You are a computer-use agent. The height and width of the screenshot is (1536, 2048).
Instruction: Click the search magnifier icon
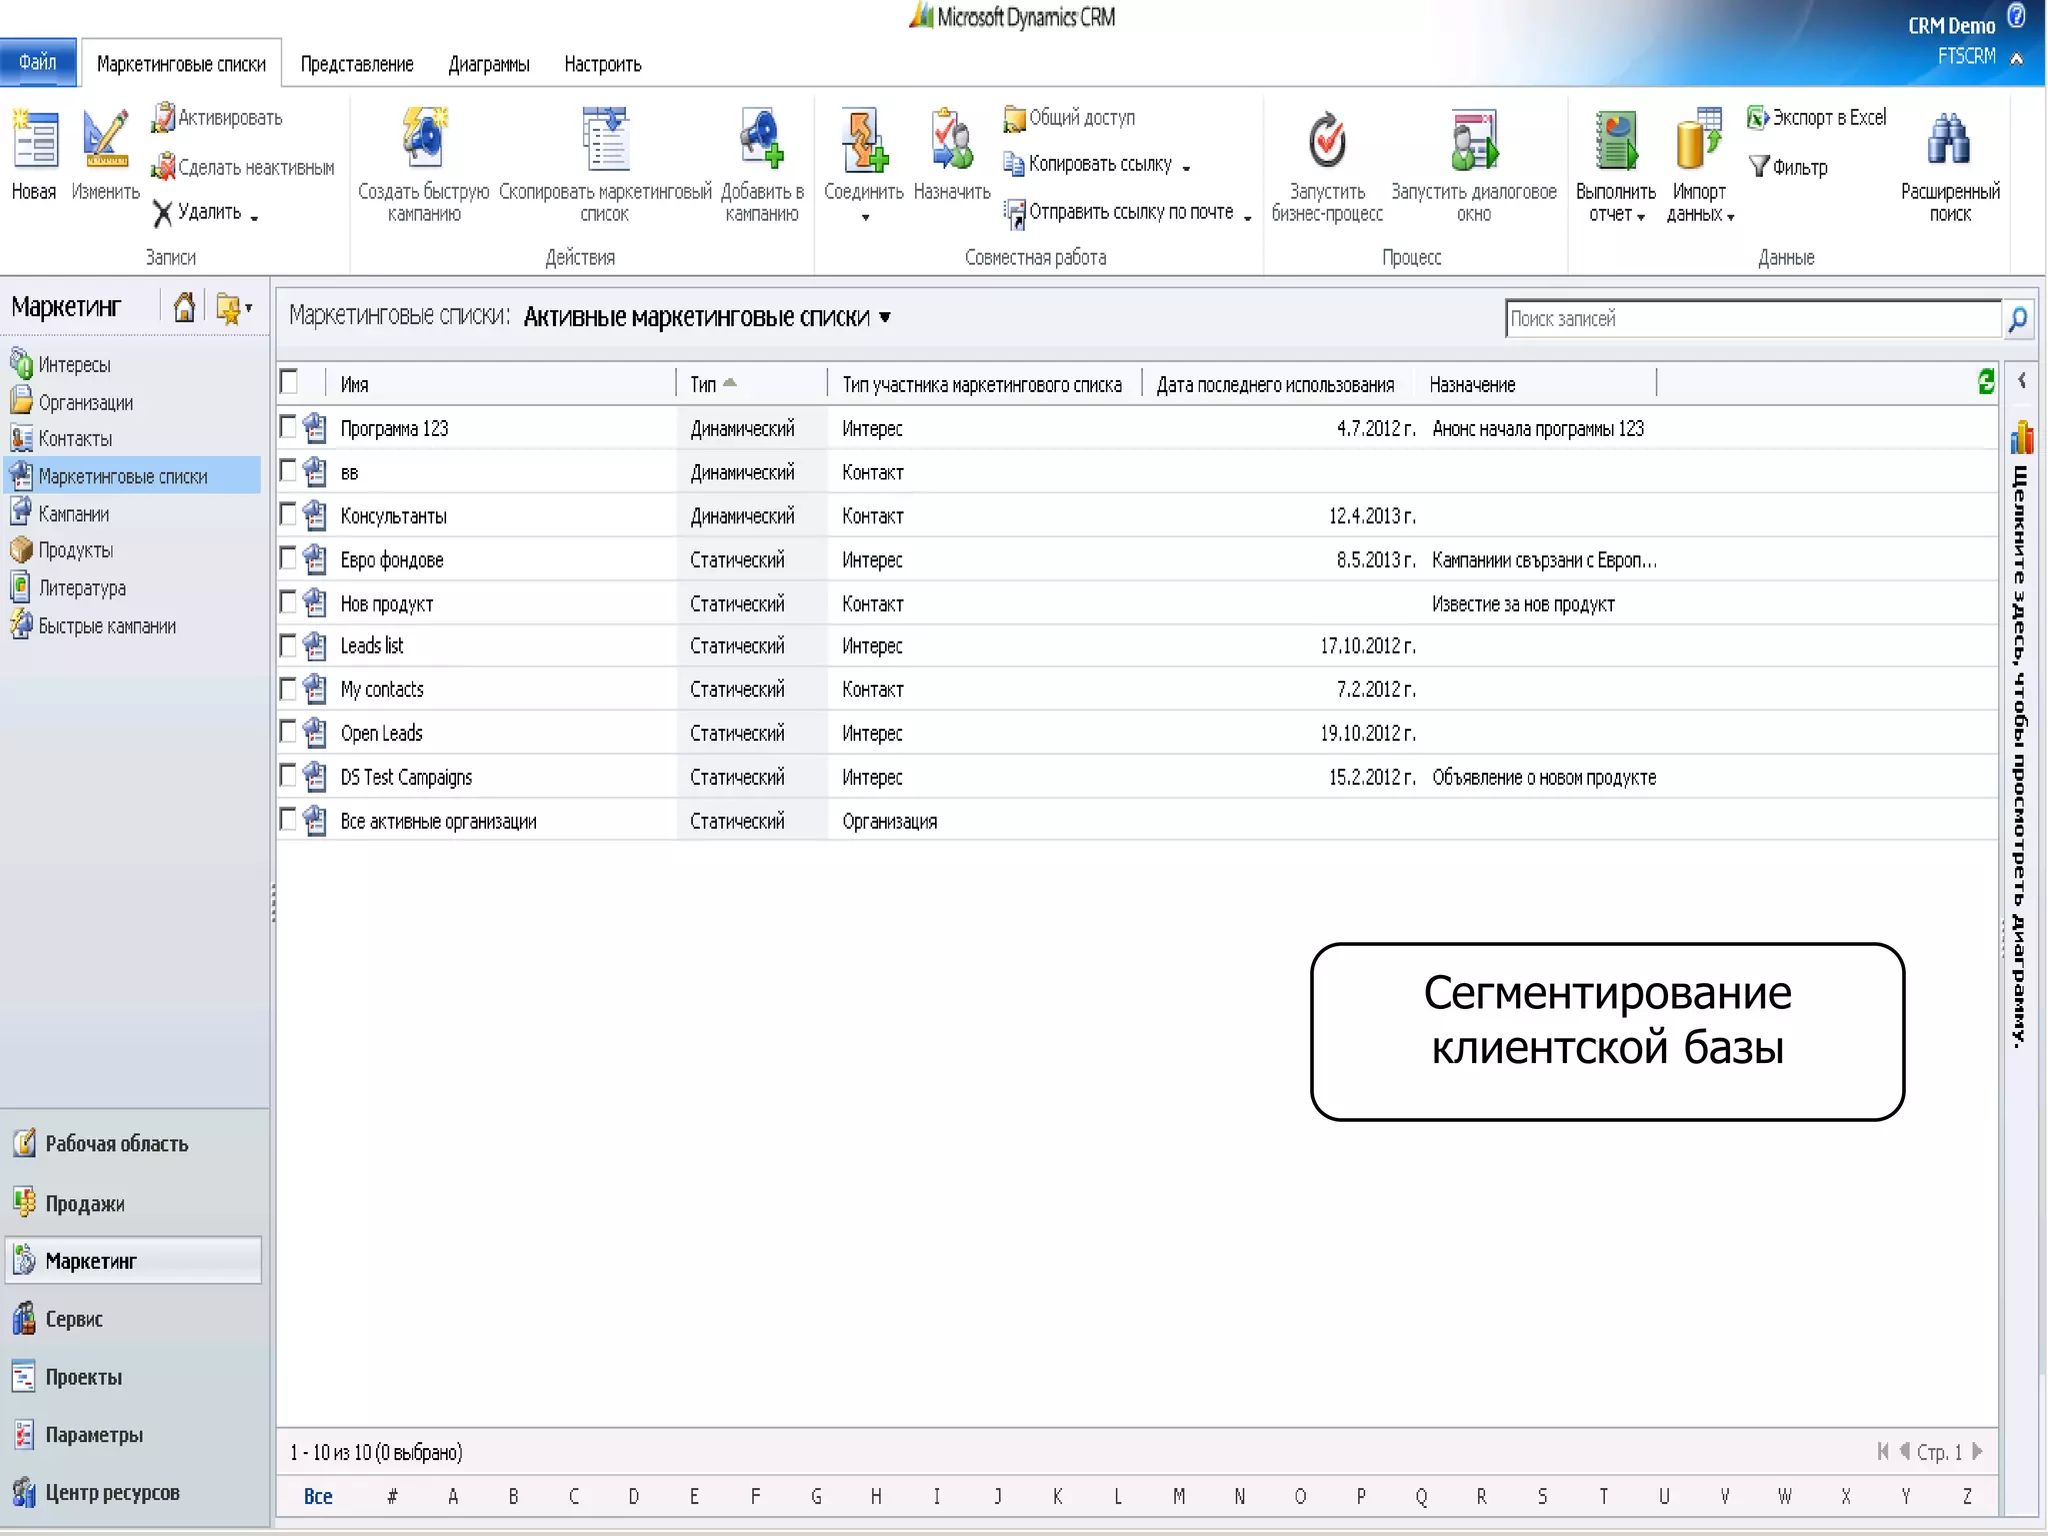tap(2017, 319)
